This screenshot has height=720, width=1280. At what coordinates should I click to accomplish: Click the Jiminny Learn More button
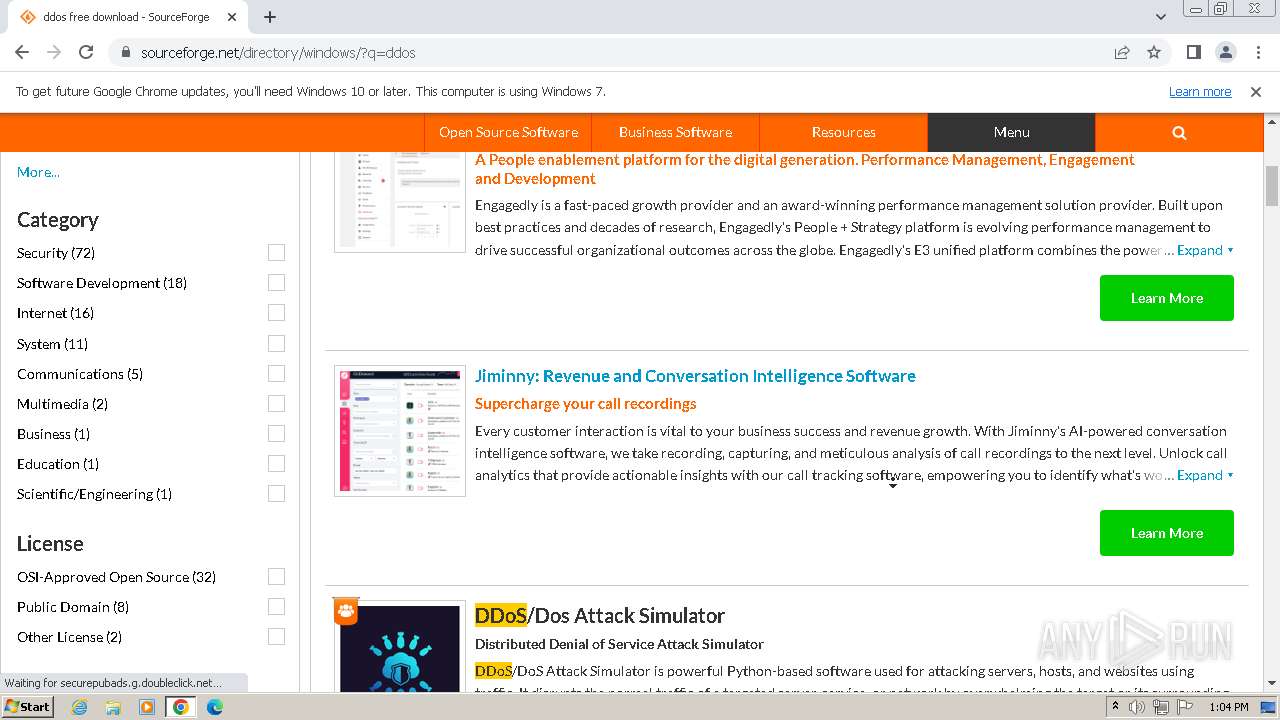pos(1166,533)
